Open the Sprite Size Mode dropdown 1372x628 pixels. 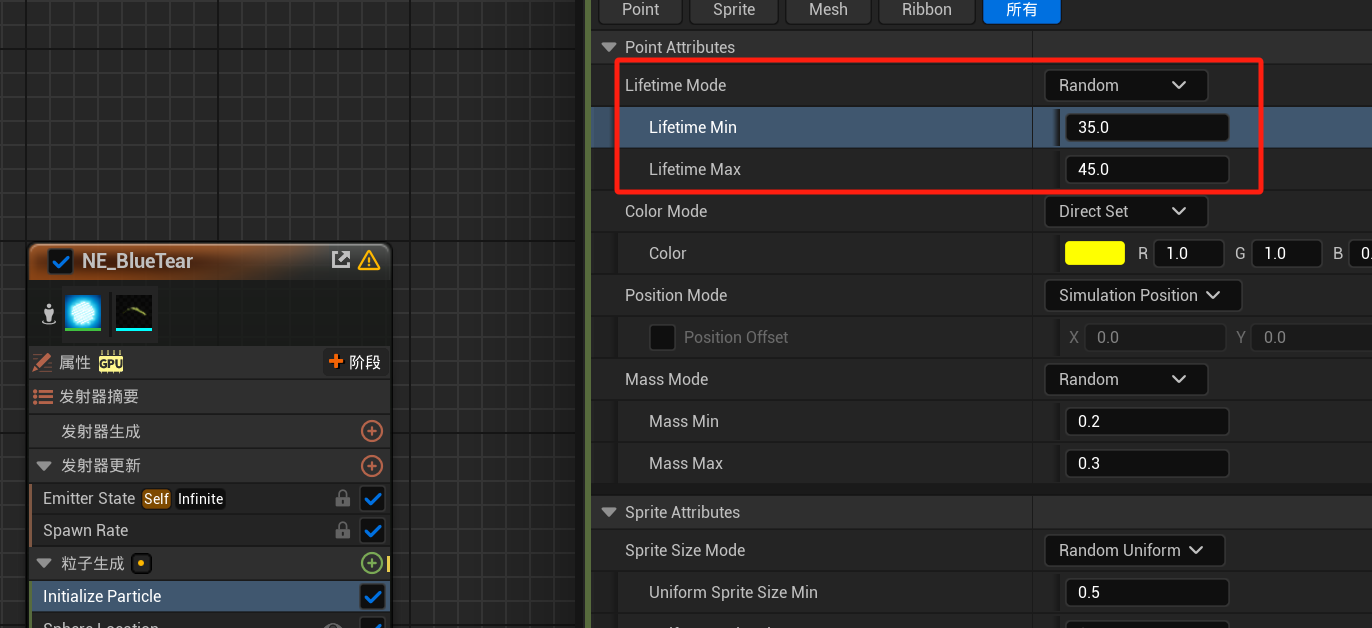[x=1134, y=550]
